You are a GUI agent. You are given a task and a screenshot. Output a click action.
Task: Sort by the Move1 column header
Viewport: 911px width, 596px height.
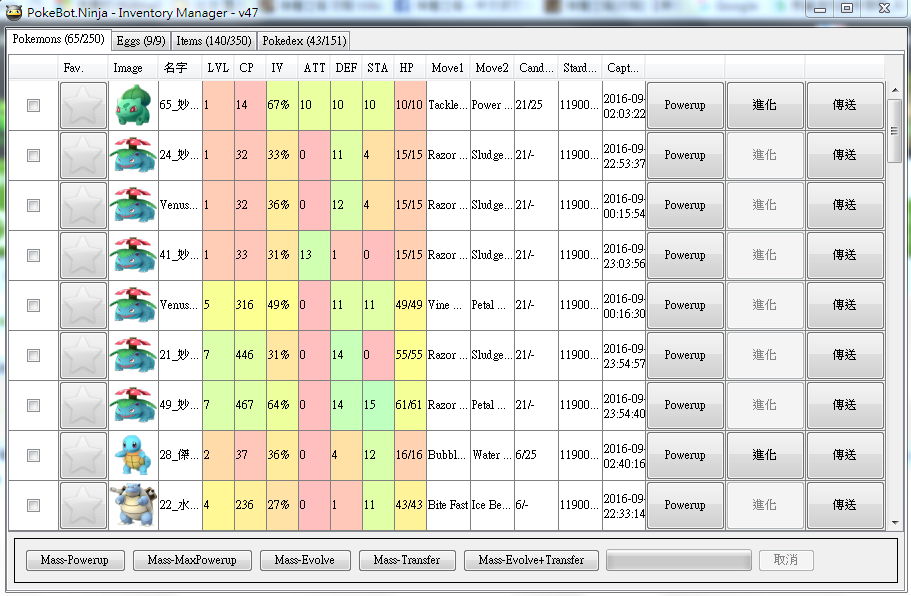point(448,68)
